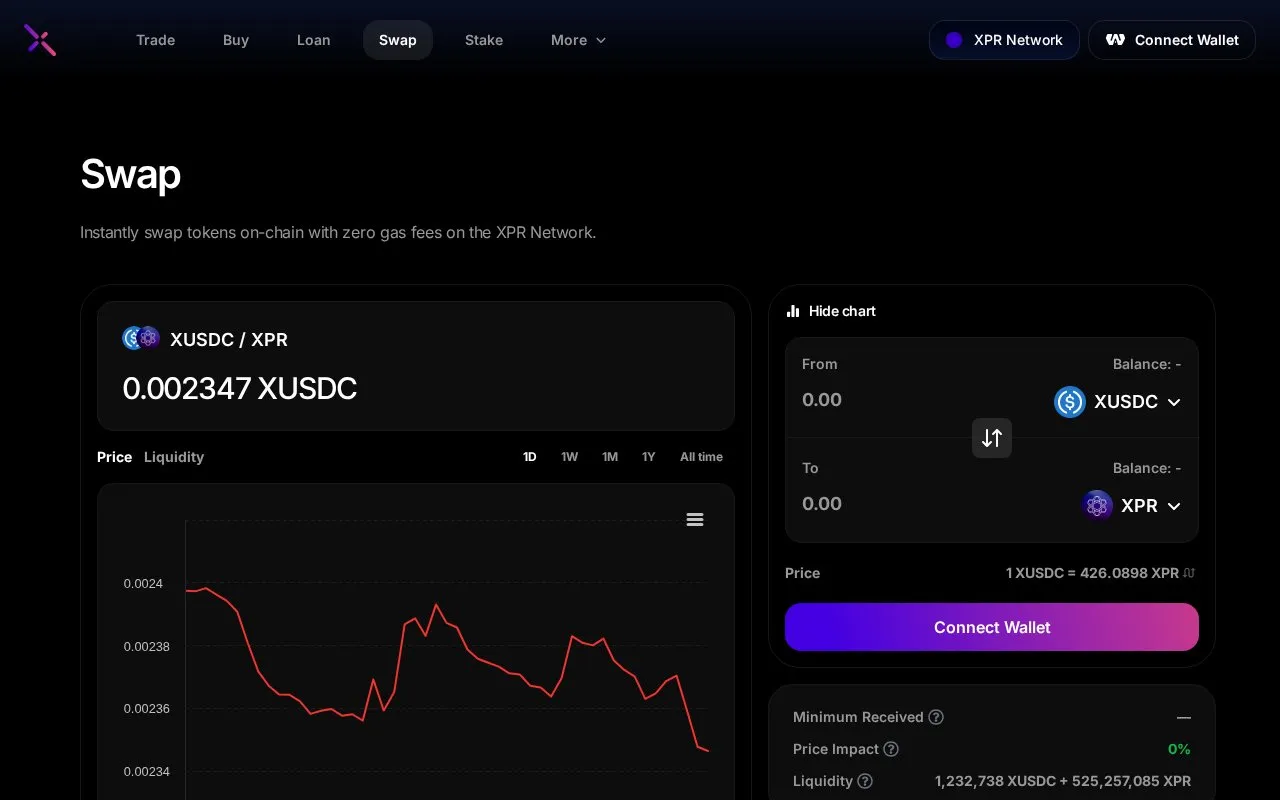Open the Loan tab

click(x=313, y=40)
